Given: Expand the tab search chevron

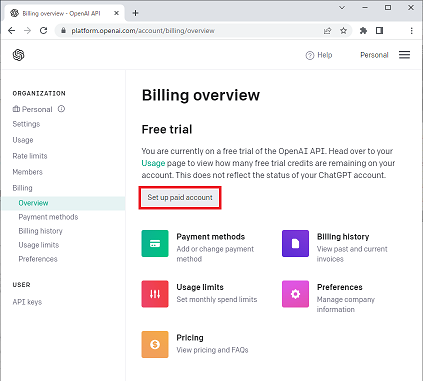Looking at the screenshot, I should (342, 8).
